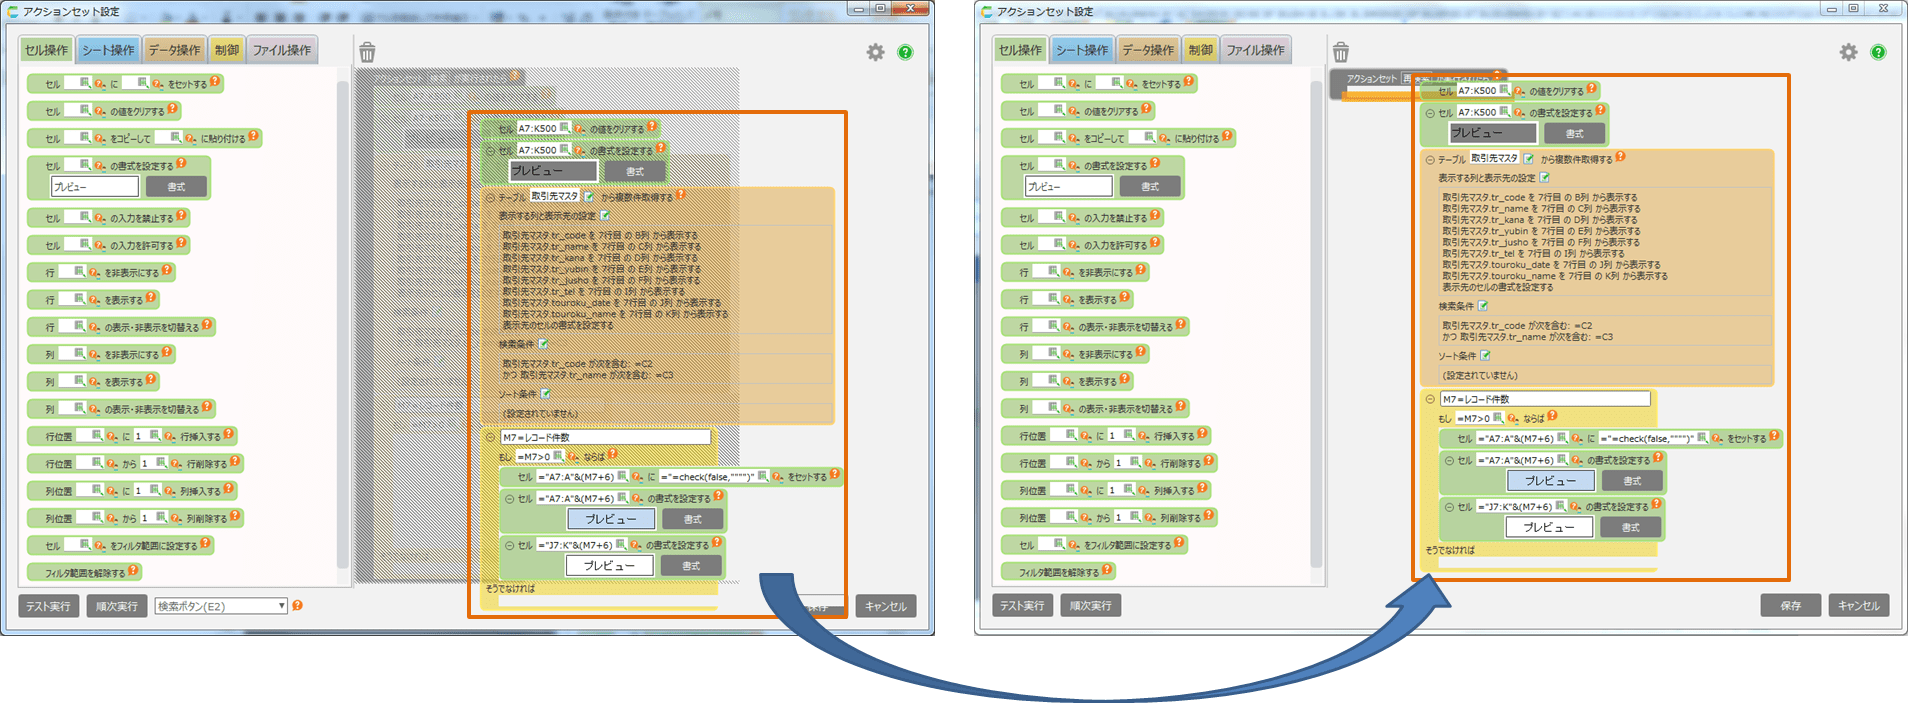This screenshot has width=1908, height=703.
Task: Collapse the テーブル 取引先マスタ block in right window
Action: click(x=1429, y=160)
